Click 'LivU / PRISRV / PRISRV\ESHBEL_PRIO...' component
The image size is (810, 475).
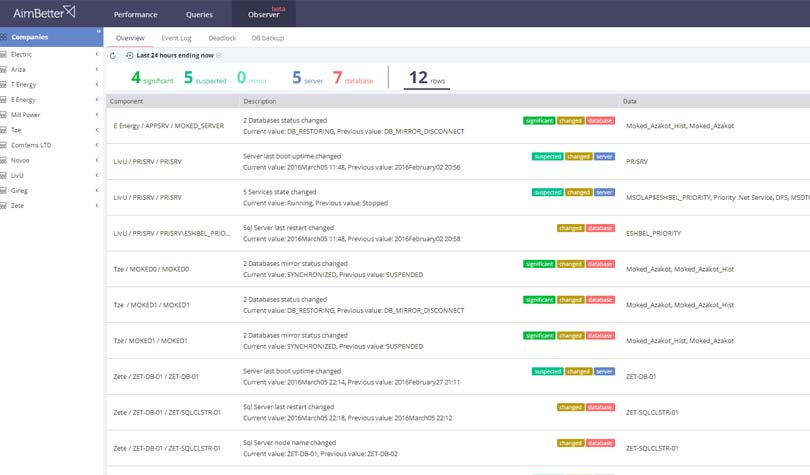172,233
